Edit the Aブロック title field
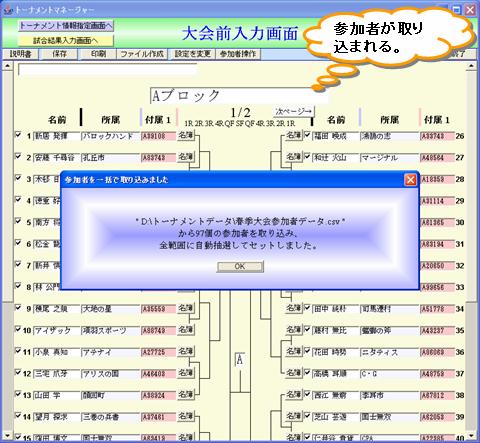This screenshot has height=443, width=480. point(238,96)
